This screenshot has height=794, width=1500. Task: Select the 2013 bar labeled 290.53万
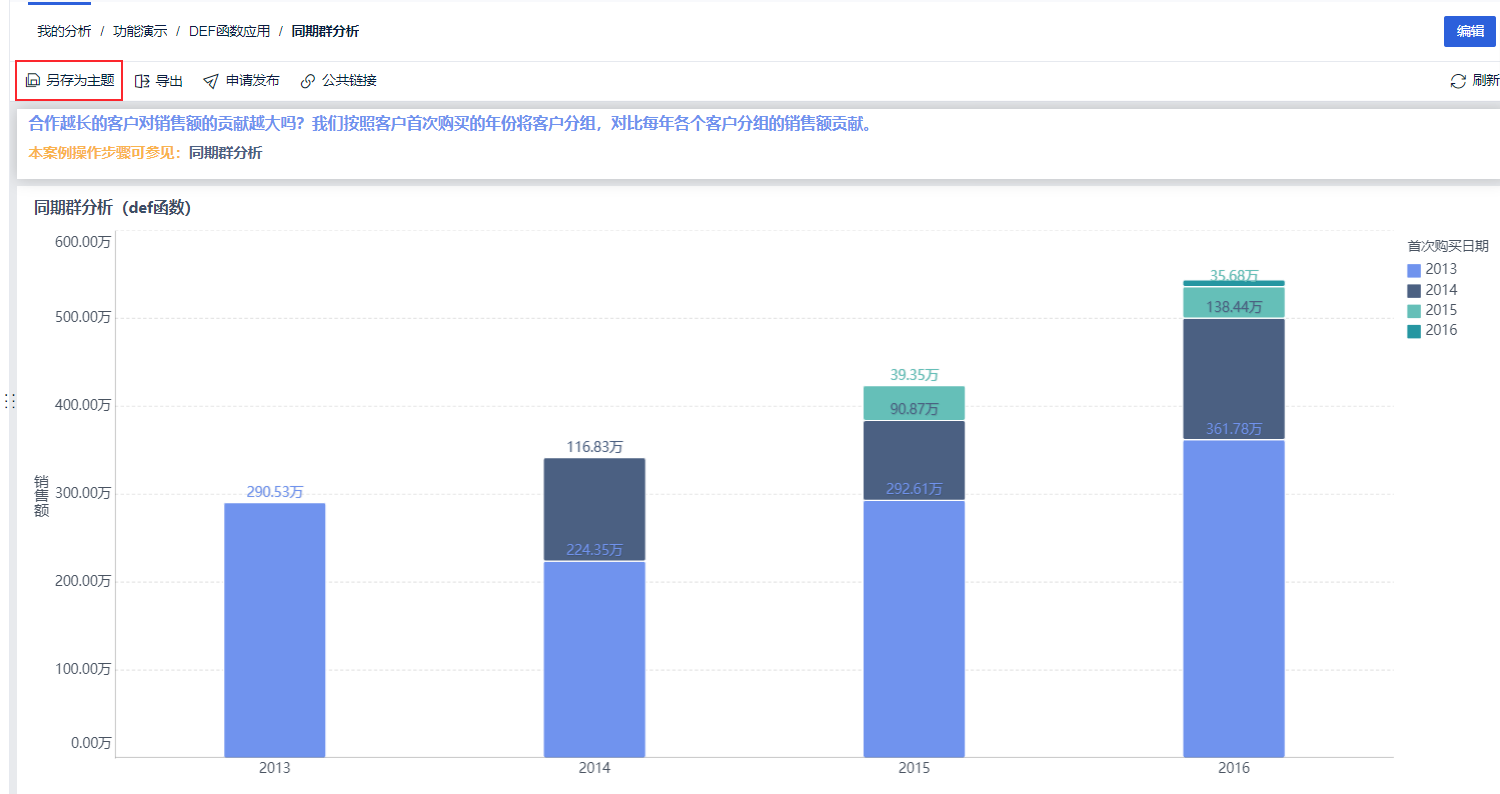pos(274,630)
